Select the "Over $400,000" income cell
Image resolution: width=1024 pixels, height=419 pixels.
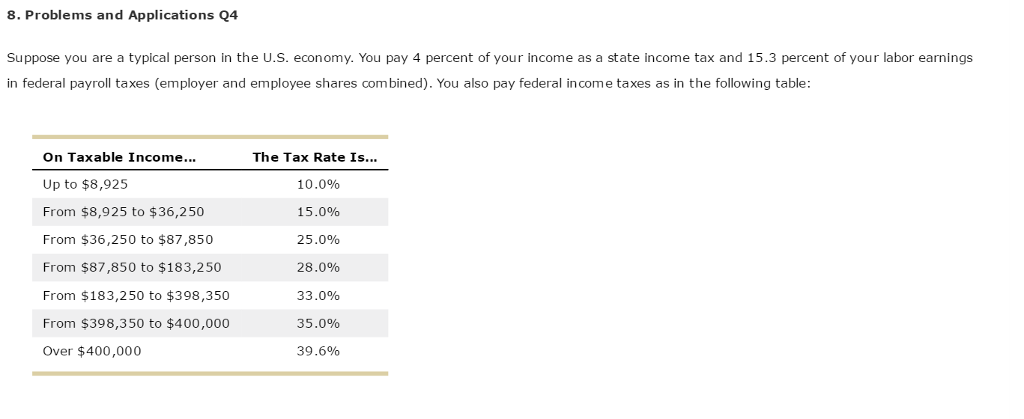pyautogui.click(x=92, y=351)
